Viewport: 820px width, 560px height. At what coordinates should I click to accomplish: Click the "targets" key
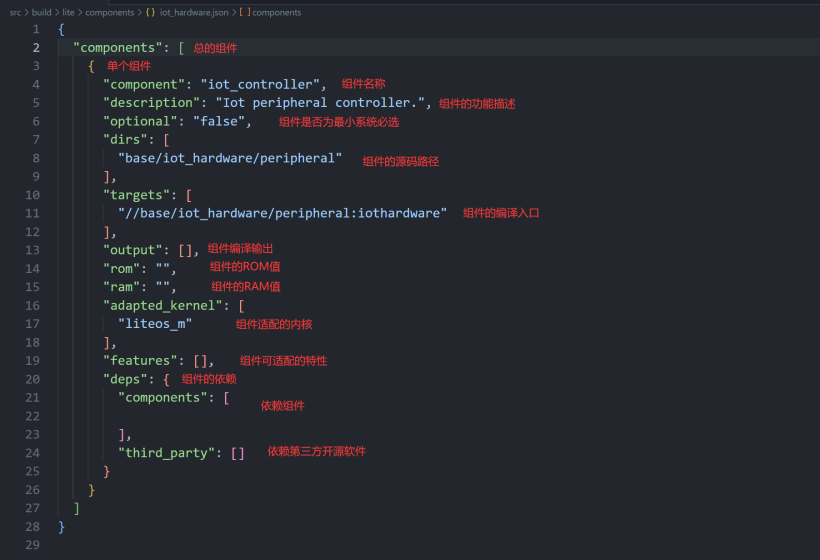click(136, 195)
